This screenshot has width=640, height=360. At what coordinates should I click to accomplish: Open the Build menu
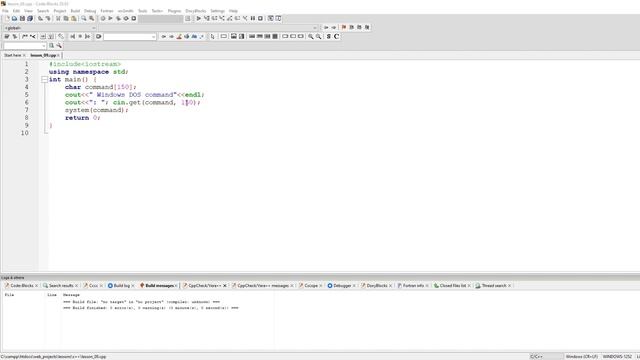(76, 11)
